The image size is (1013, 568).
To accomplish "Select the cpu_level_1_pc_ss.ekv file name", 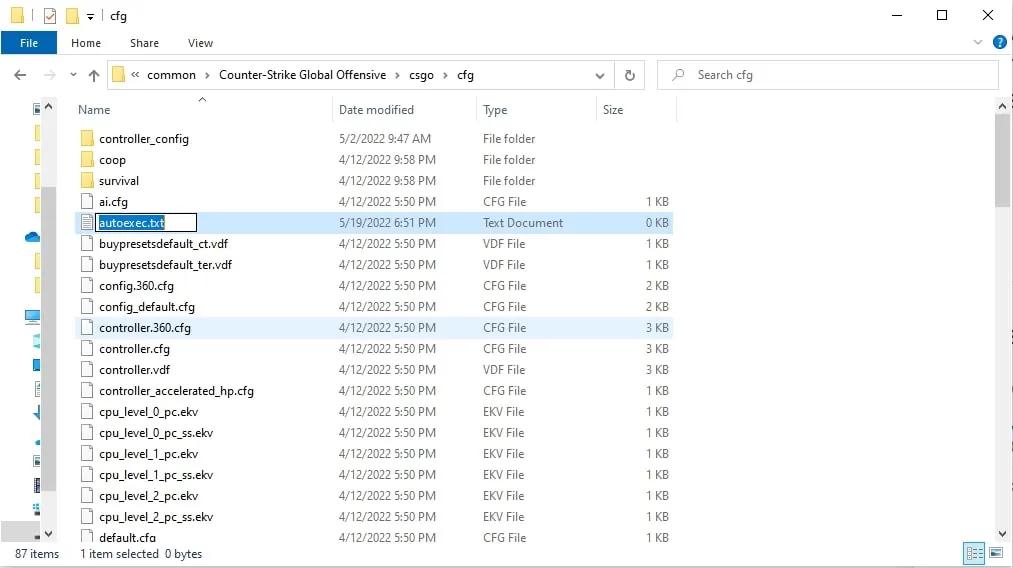I will (x=156, y=474).
